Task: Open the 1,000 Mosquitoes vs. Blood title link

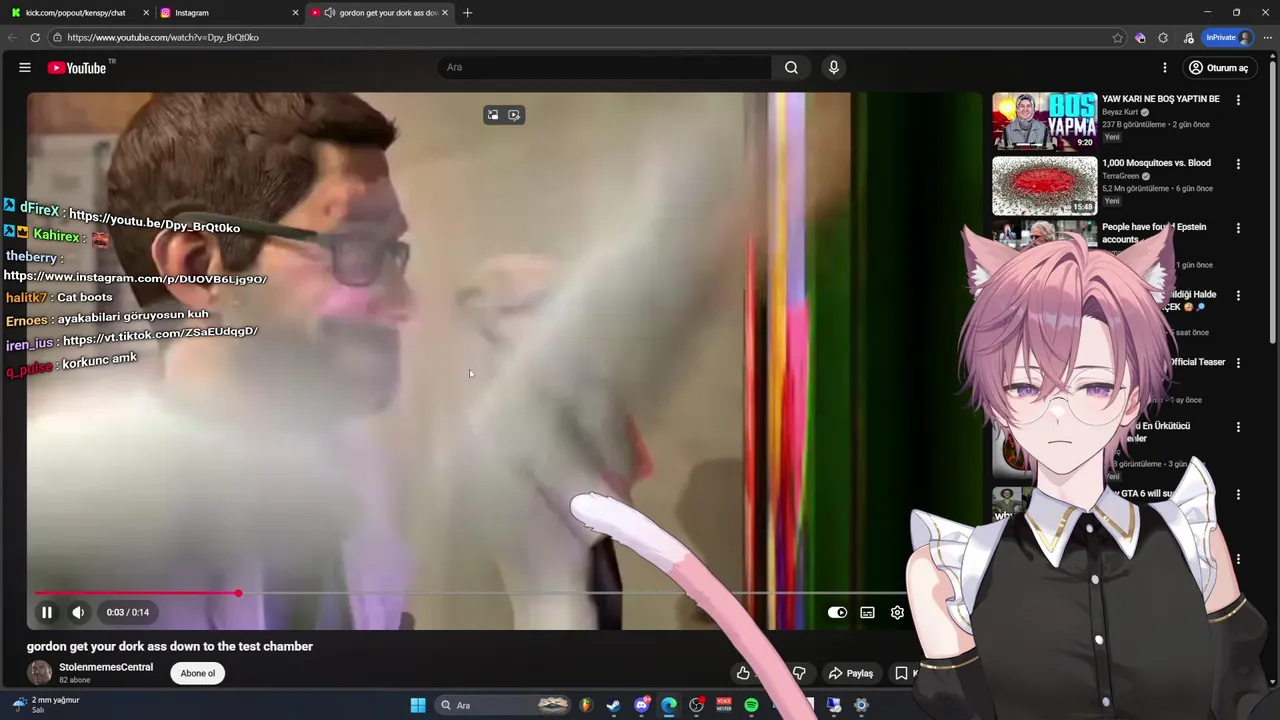Action: [x=1156, y=163]
